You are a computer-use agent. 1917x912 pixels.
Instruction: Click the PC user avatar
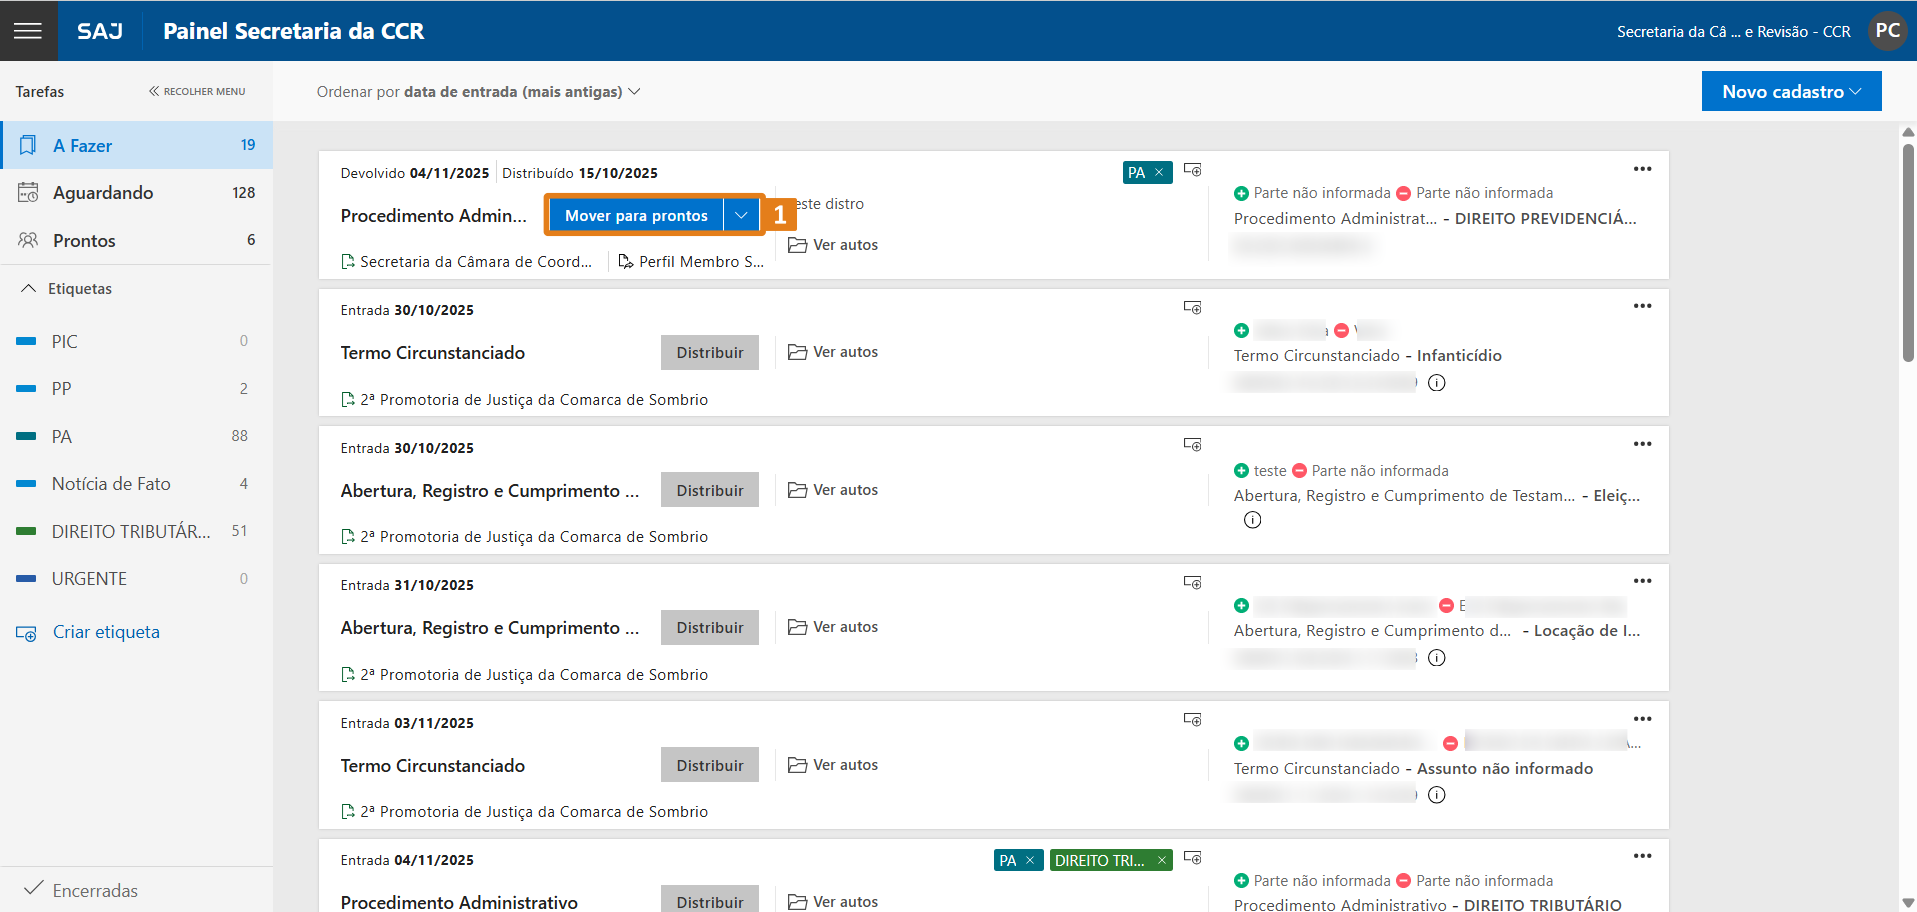tap(1887, 31)
